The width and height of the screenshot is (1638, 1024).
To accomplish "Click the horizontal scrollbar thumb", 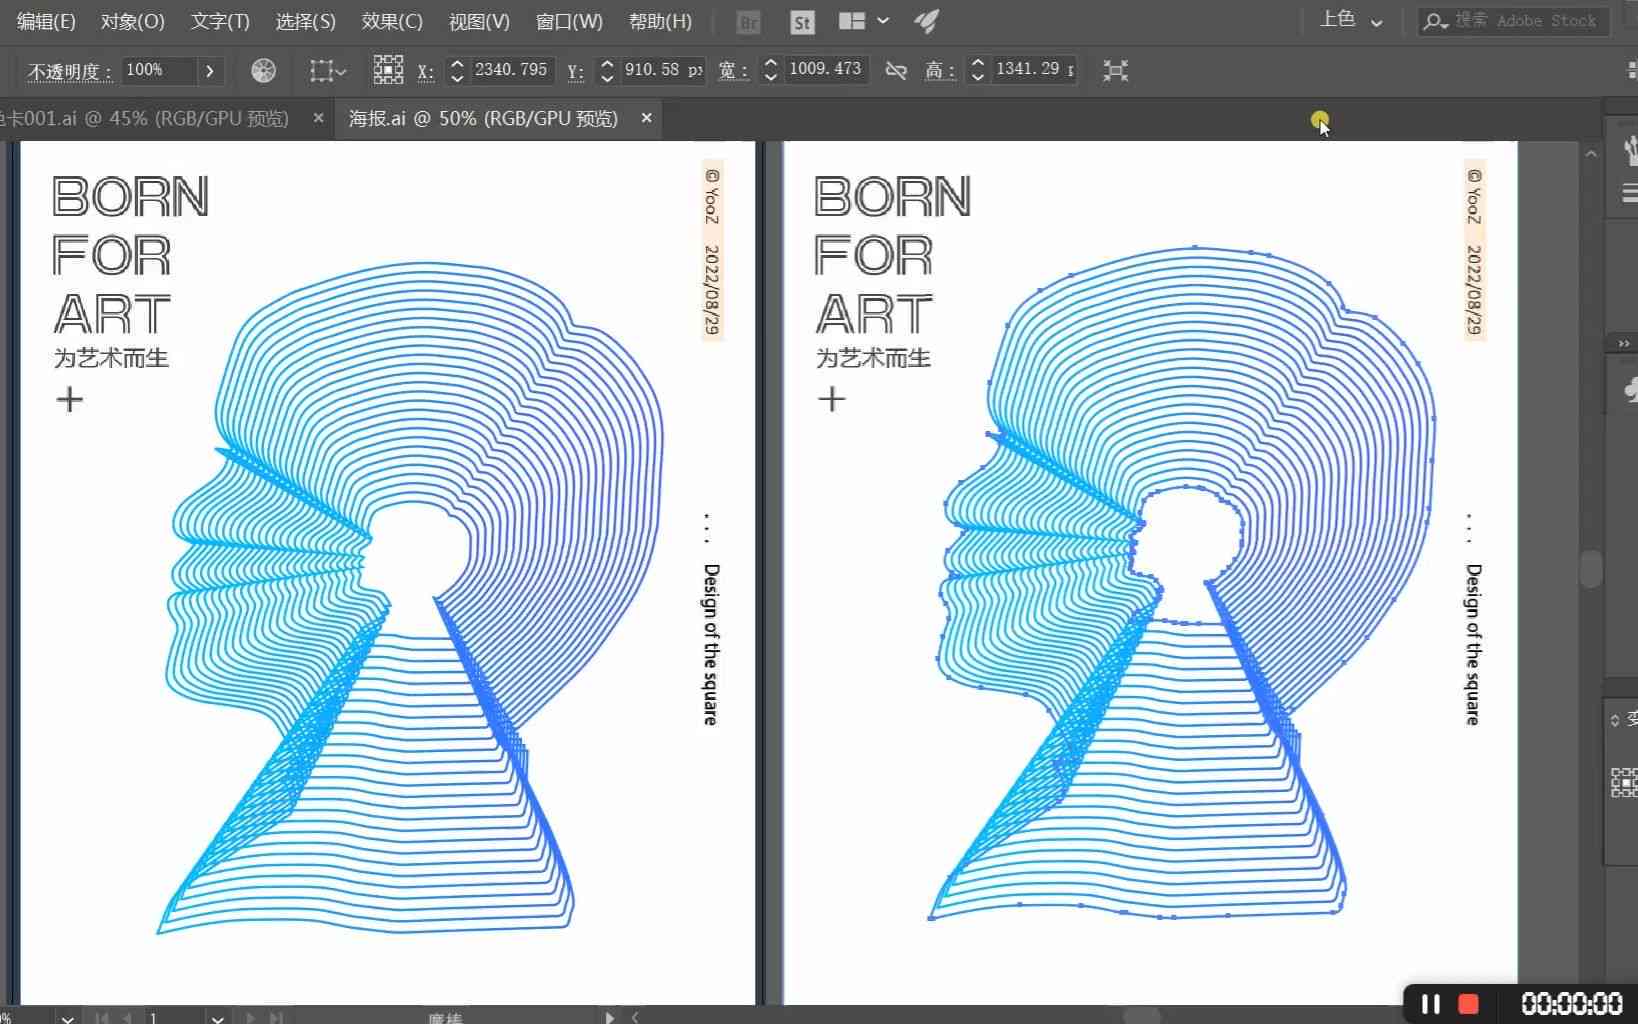I will [1141, 1017].
